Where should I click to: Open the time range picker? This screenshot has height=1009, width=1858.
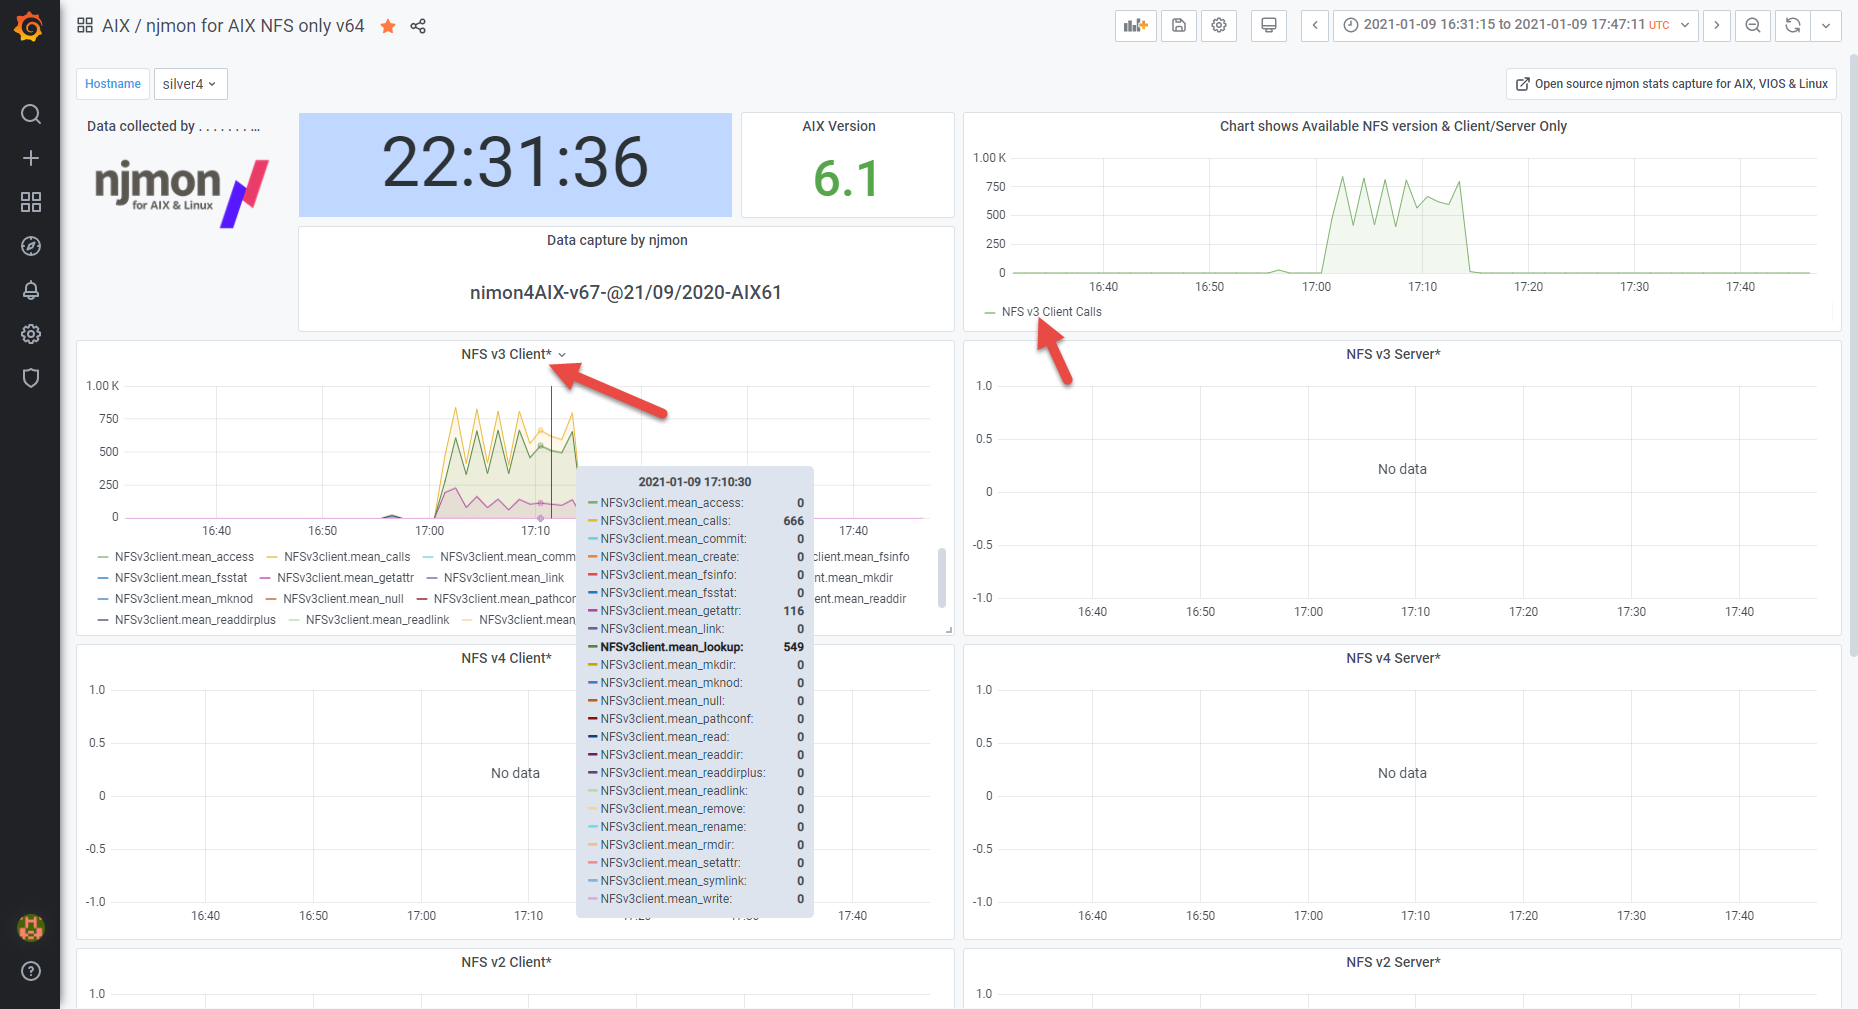(x=1516, y=26)
